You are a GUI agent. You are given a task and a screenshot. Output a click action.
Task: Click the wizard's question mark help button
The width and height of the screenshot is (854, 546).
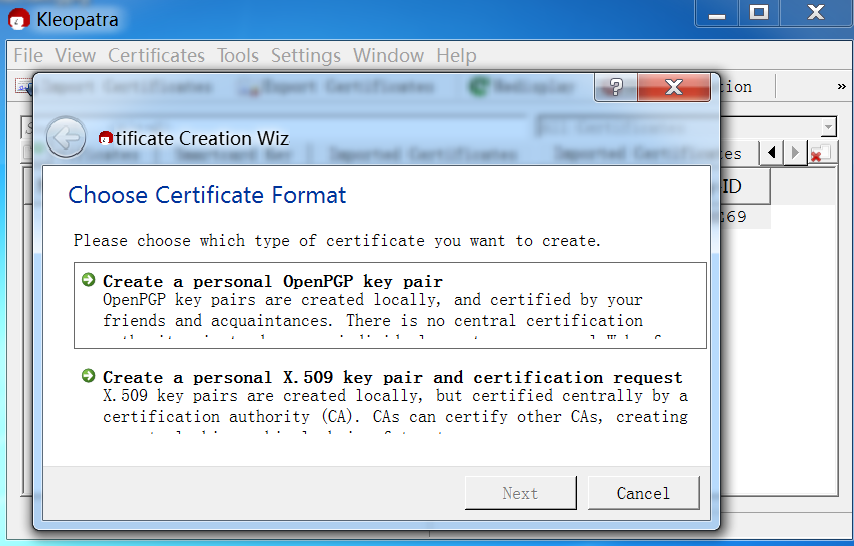616,87
